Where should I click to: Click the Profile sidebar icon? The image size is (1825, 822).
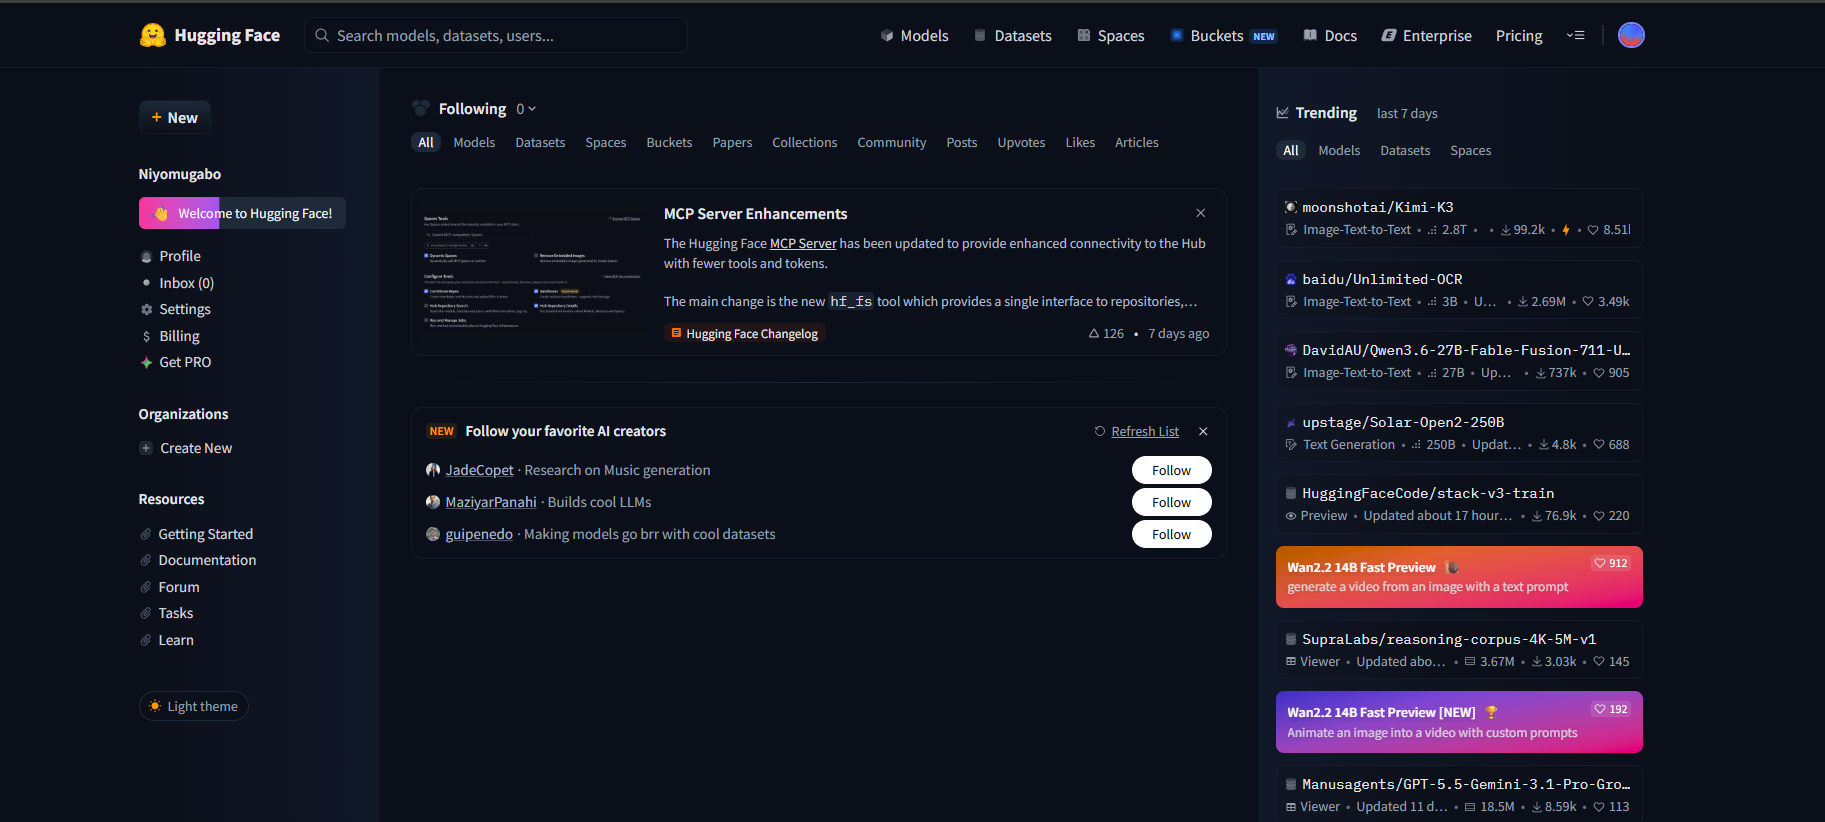pos(147,257)
